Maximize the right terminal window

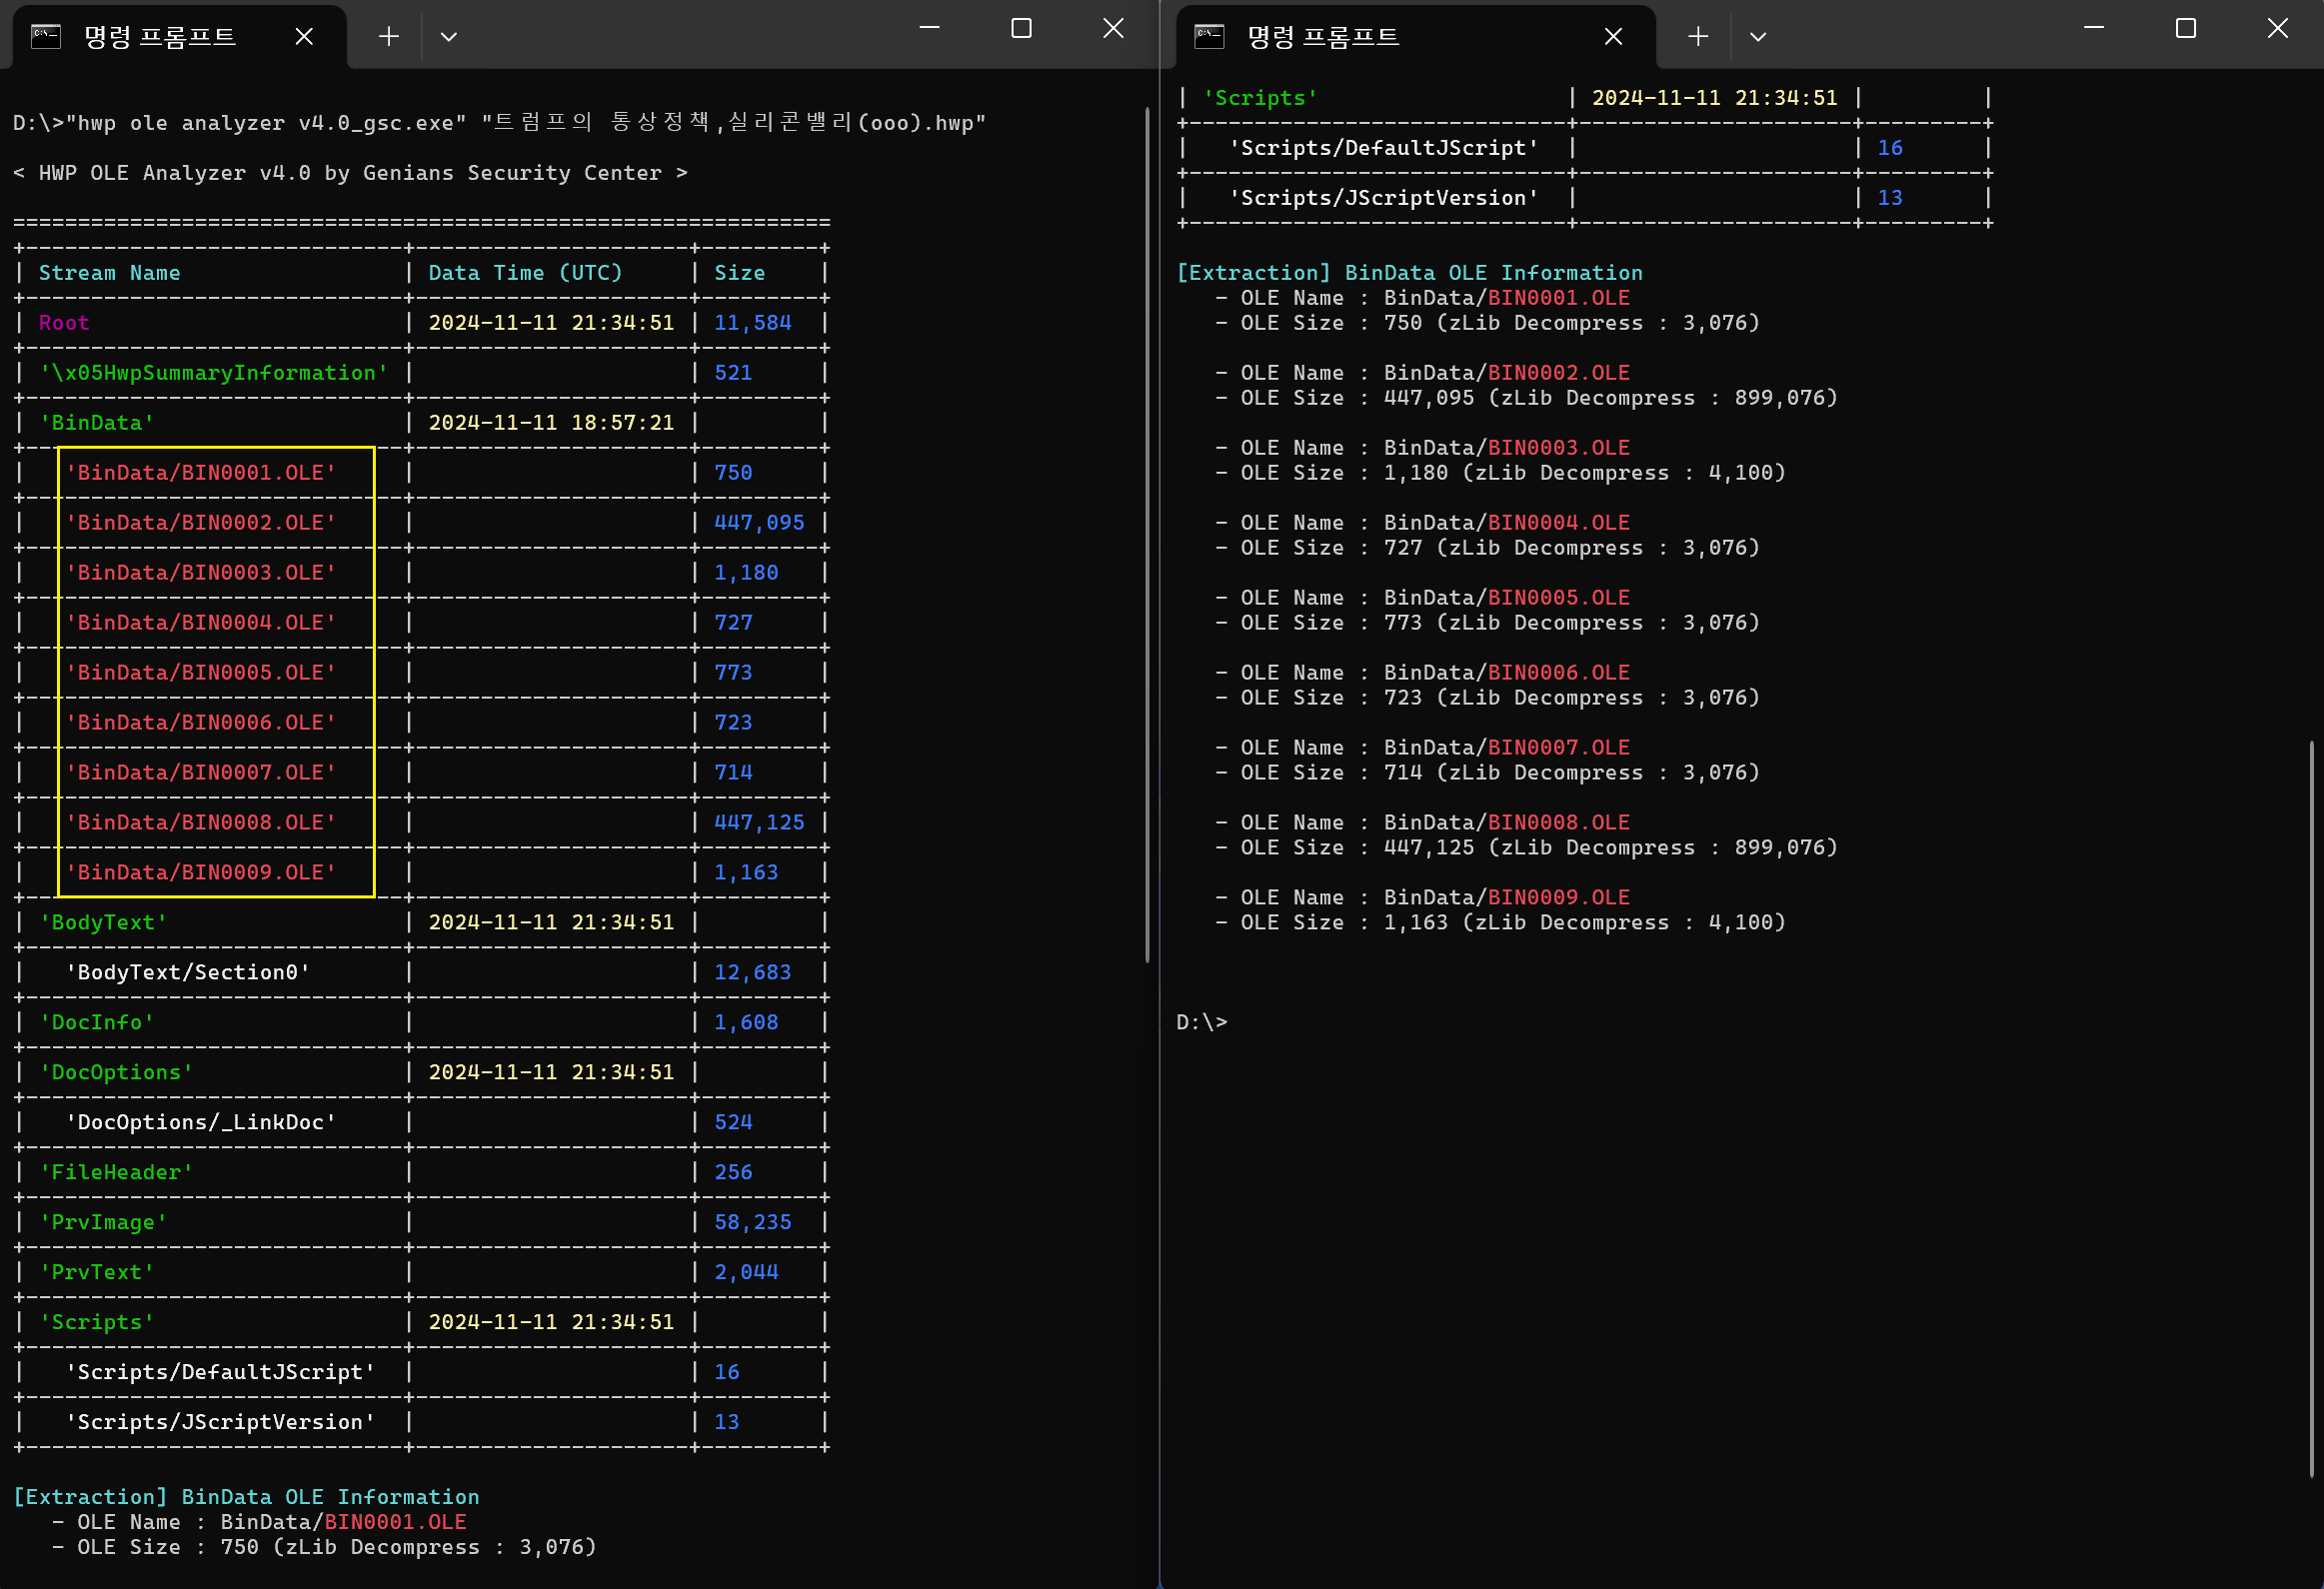pos(2186,28)
